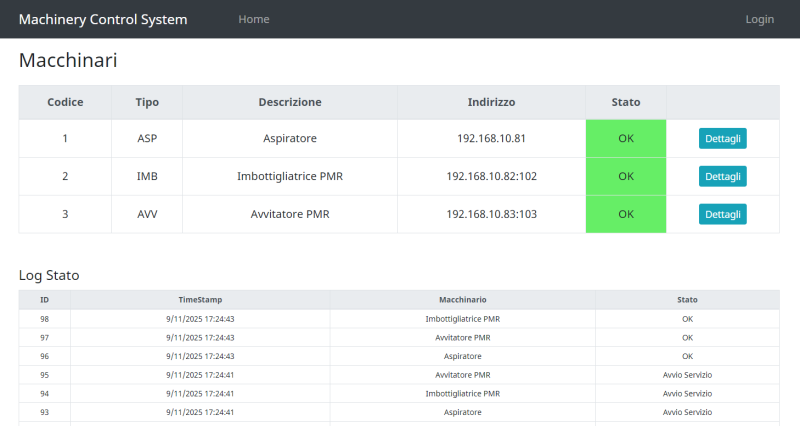Screen dimensions: 800x426
Task: Open the Login page link
Action: (x=759, y=19)
